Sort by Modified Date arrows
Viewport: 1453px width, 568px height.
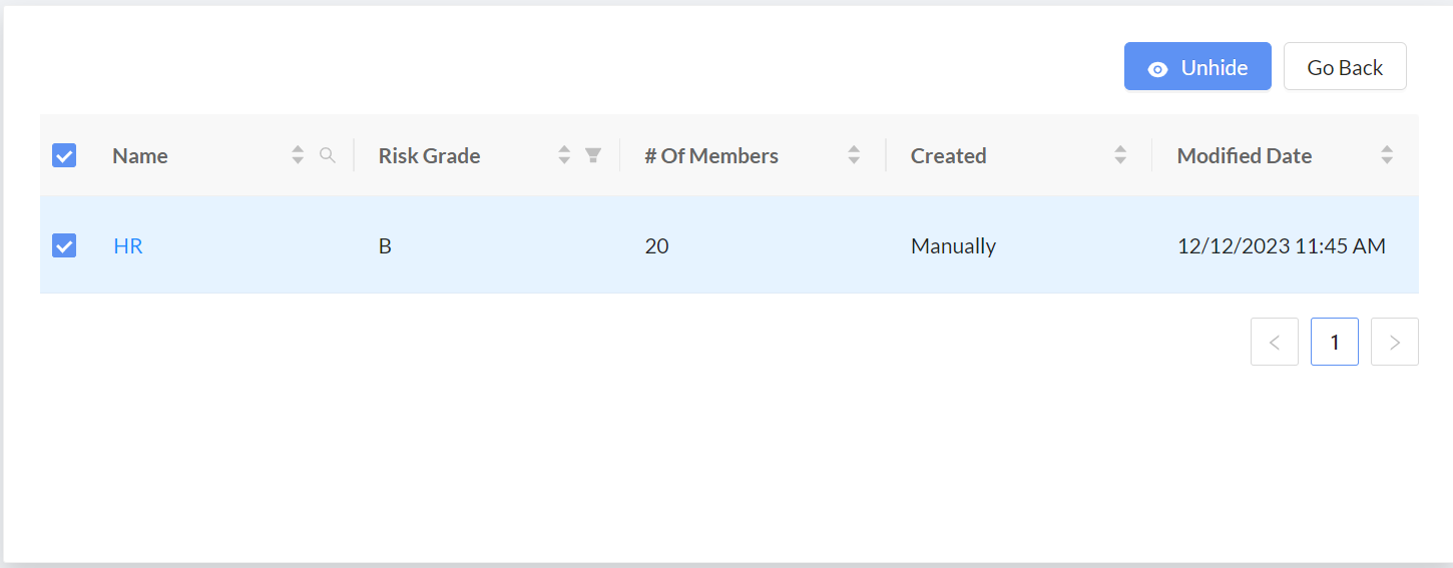[1387, 155]
